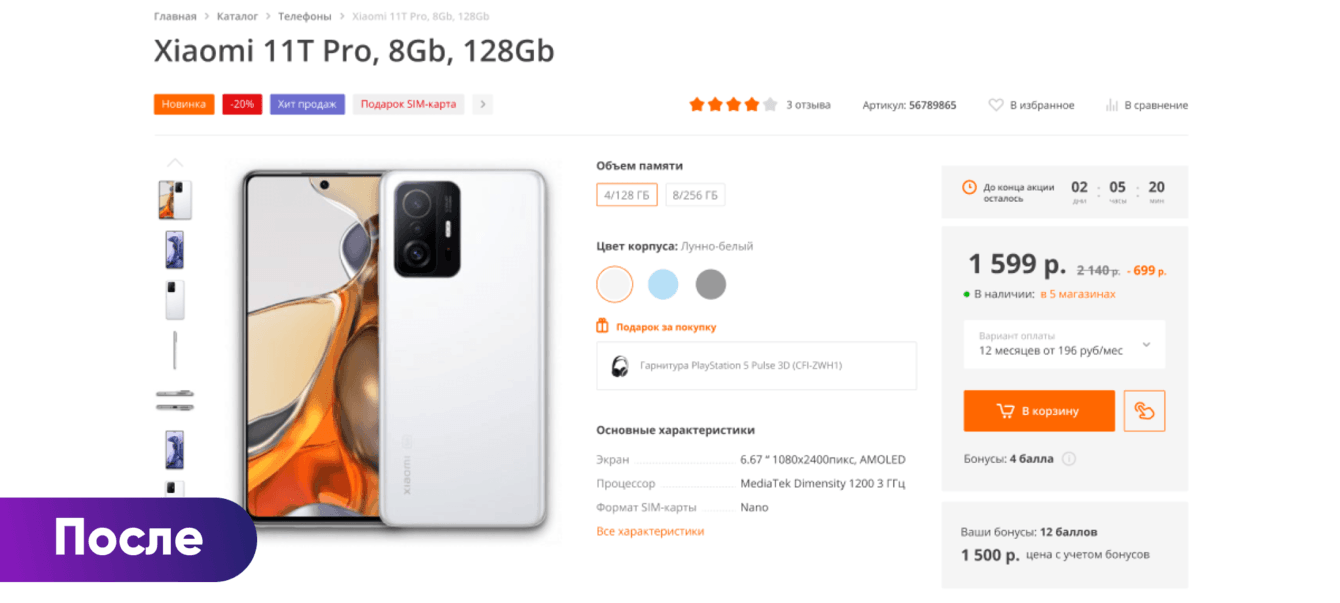The width and height of the screenshot is (1340, 603).
Task: Click the bonus info circle icon
Action: (1069, 459)
